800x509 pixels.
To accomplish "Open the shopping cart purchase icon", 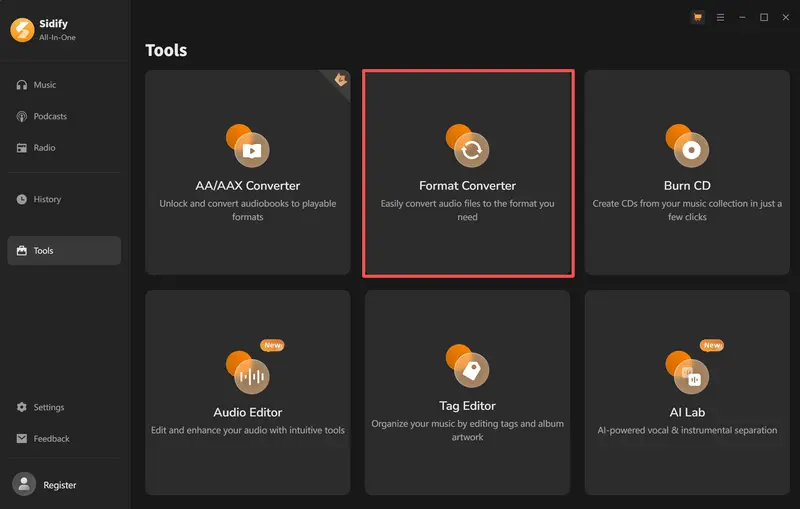I will (697, 17).
